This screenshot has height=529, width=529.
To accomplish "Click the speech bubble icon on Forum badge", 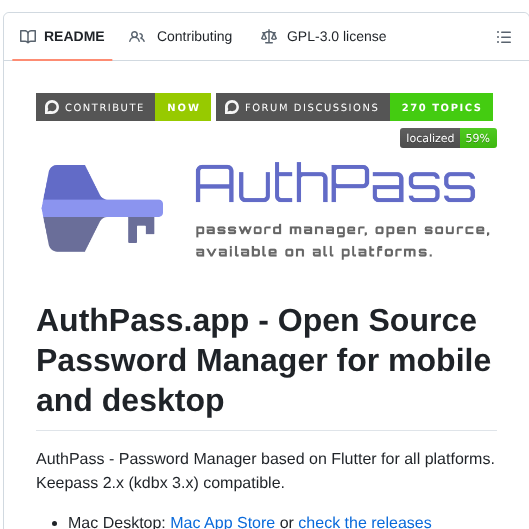I will 232,107.
